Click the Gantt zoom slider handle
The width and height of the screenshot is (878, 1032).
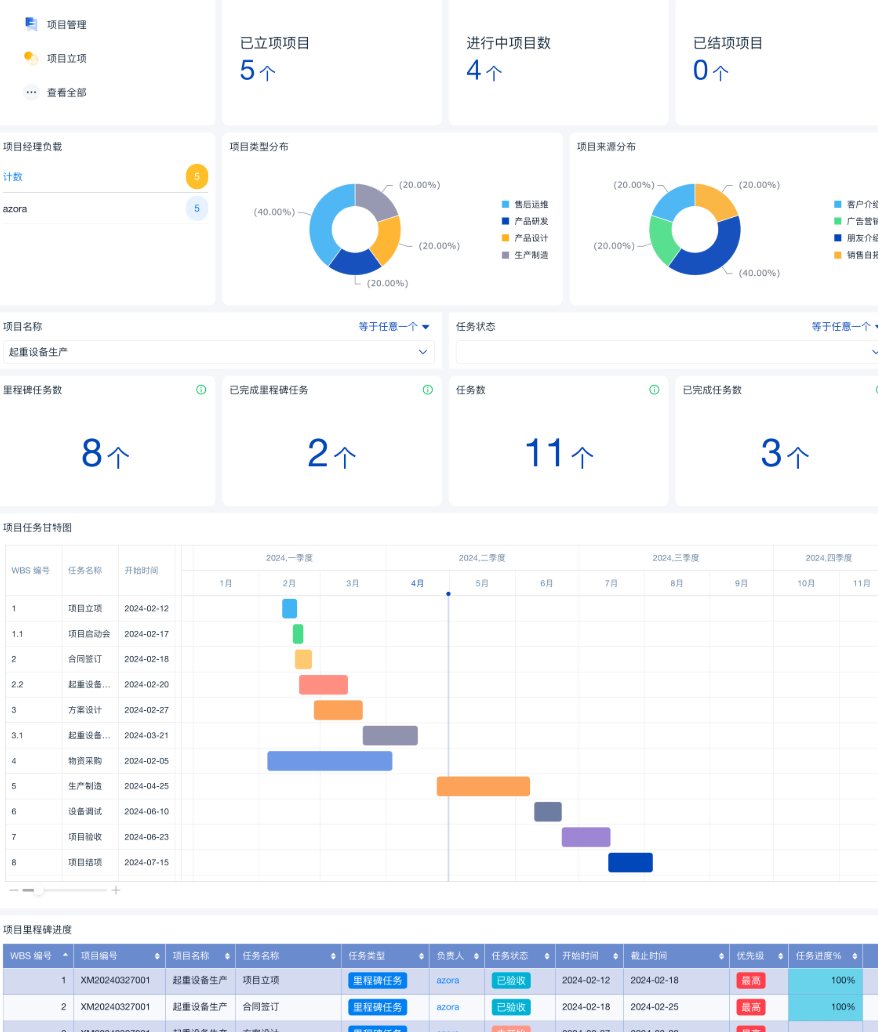pyautogui.click(x=39, y=890)
